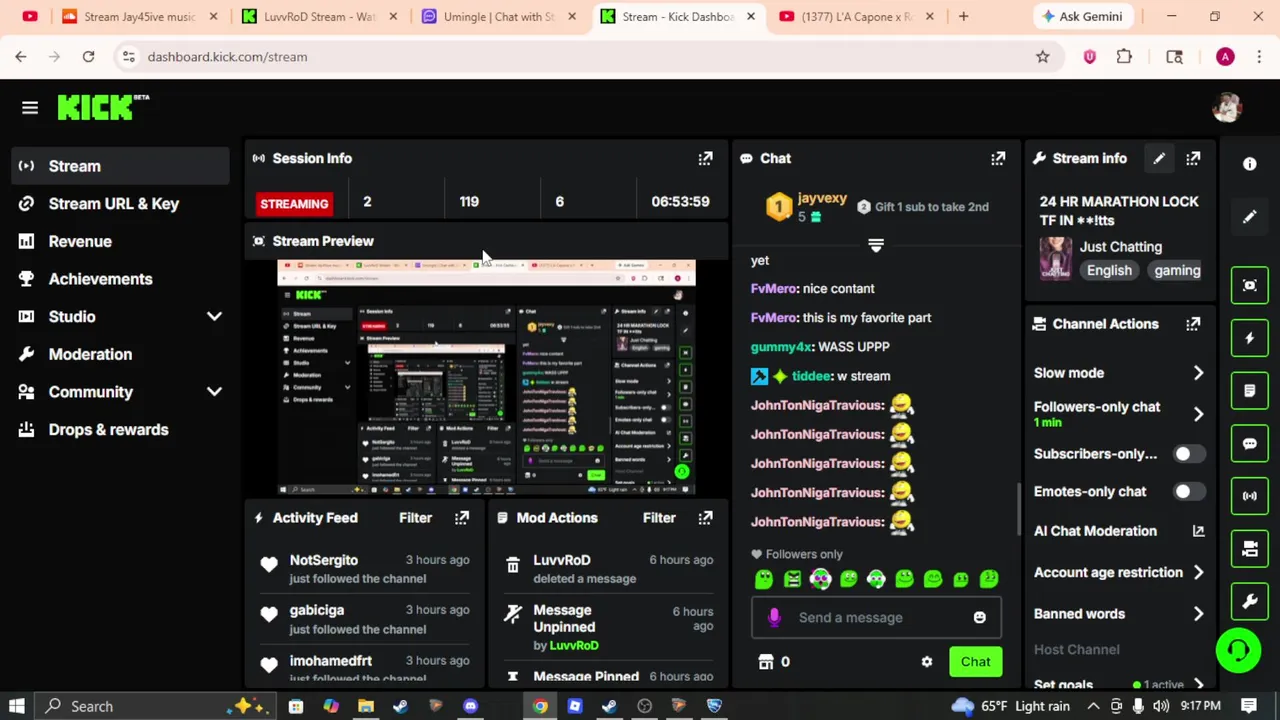Open the Mod Actions Filter

(659, 518)
